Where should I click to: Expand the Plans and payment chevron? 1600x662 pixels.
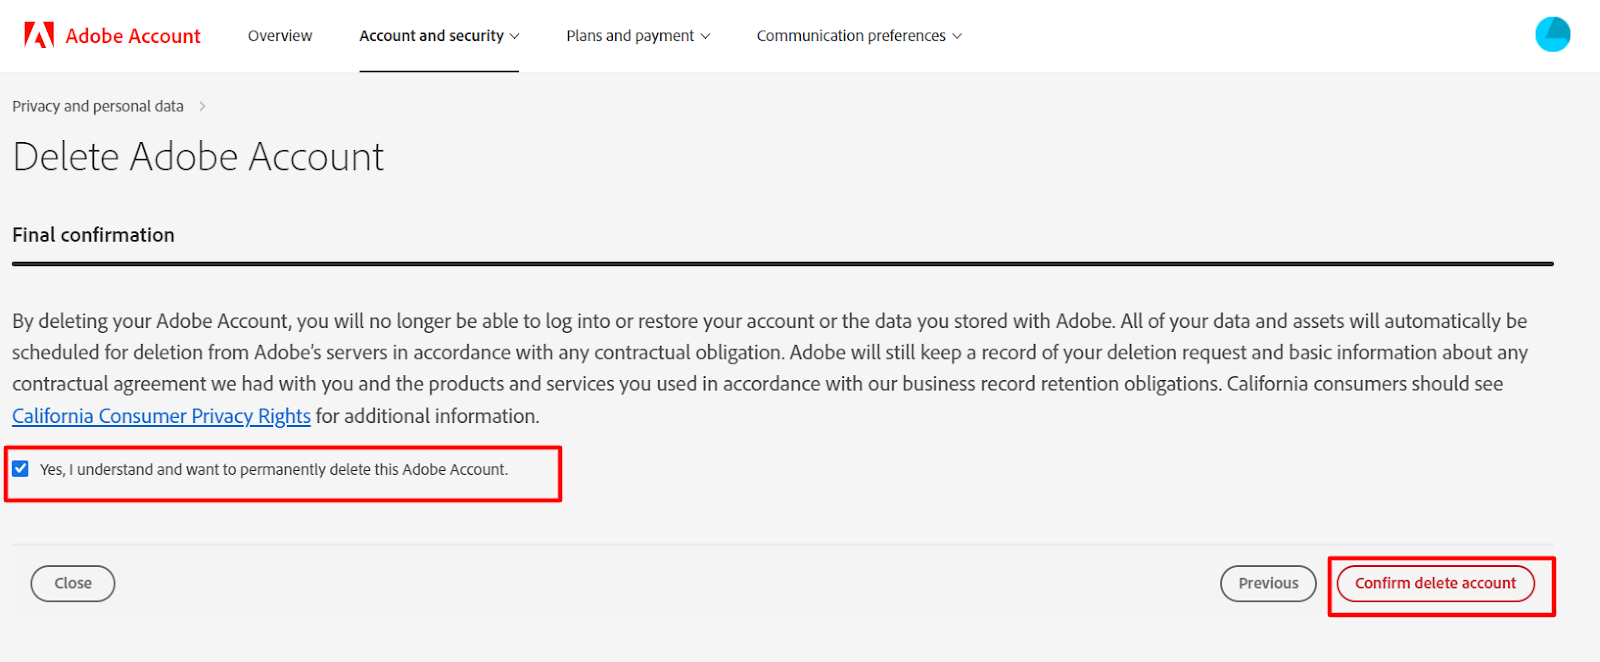pyautogui.click(x=705, y=36)
